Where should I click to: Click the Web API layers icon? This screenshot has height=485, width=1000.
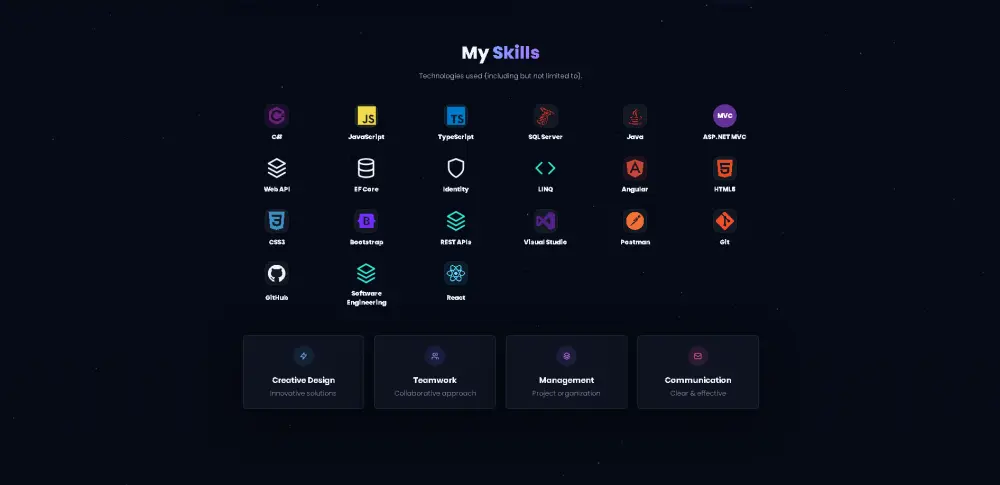(x=277, y=168)
